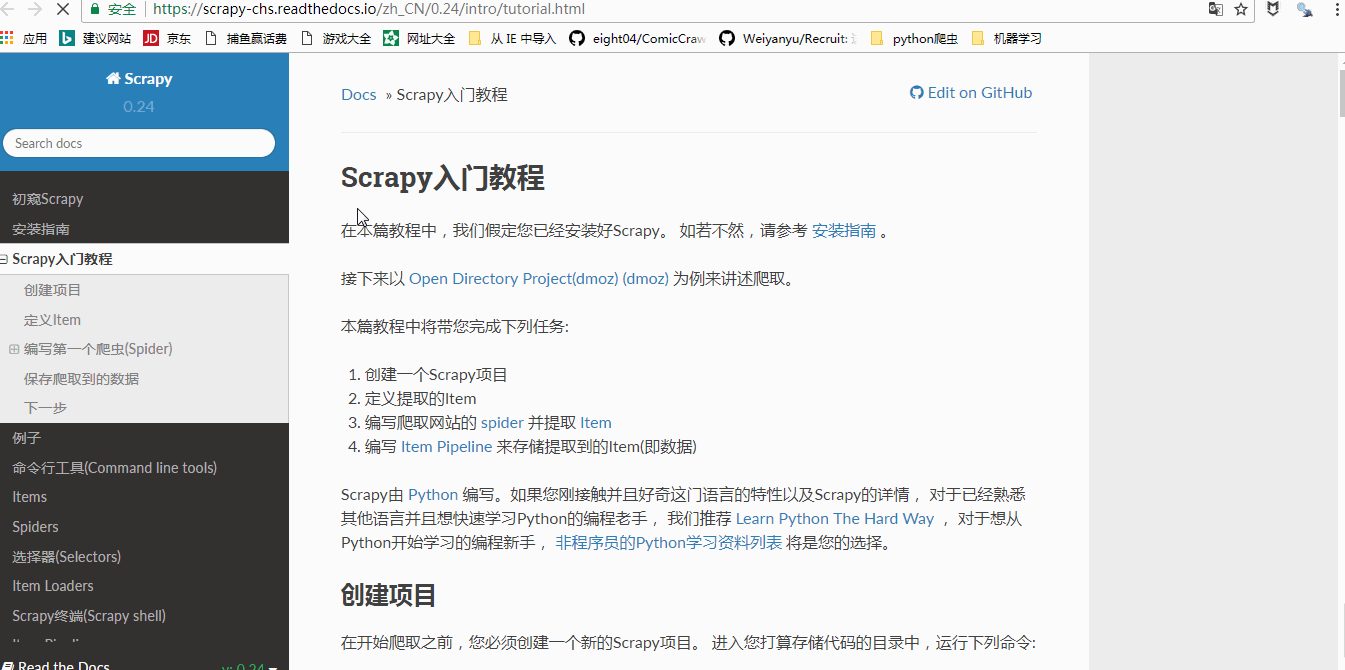This screenshot has width=1345, height=670.
Task: Go to 保存爬取到的数据 in sidebar
Action: click(82, 379)
